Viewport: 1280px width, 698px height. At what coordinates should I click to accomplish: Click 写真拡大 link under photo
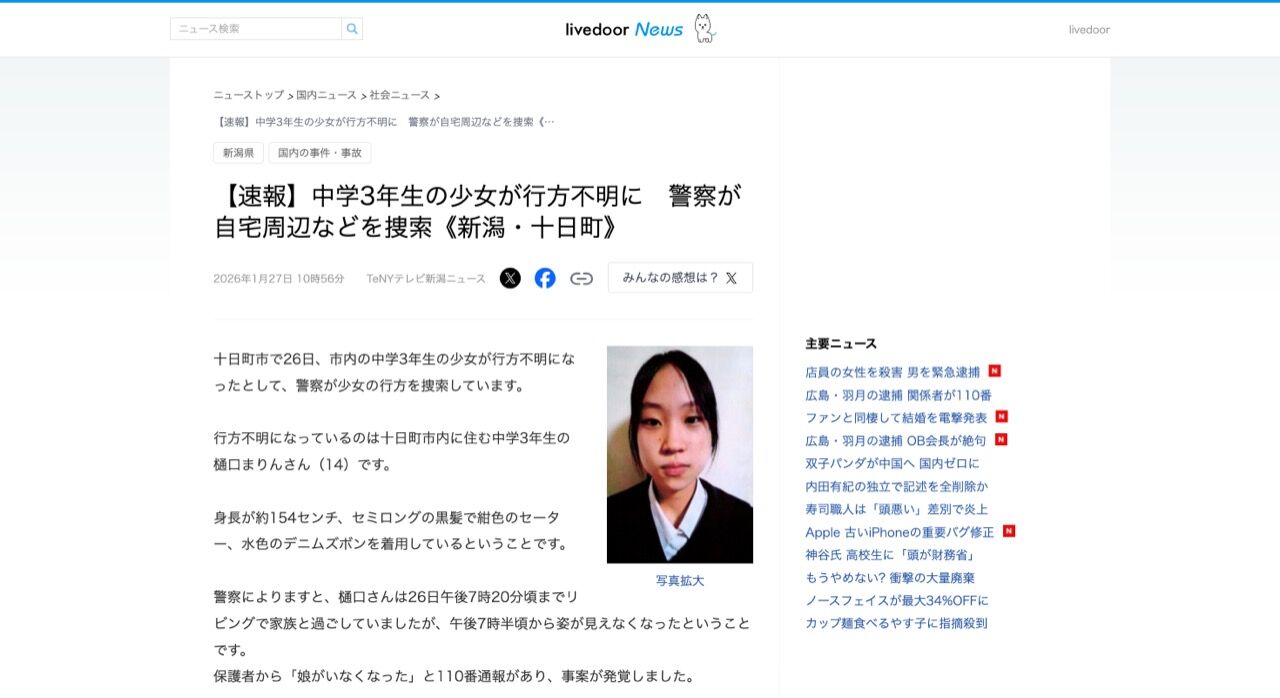pos(680,580)
